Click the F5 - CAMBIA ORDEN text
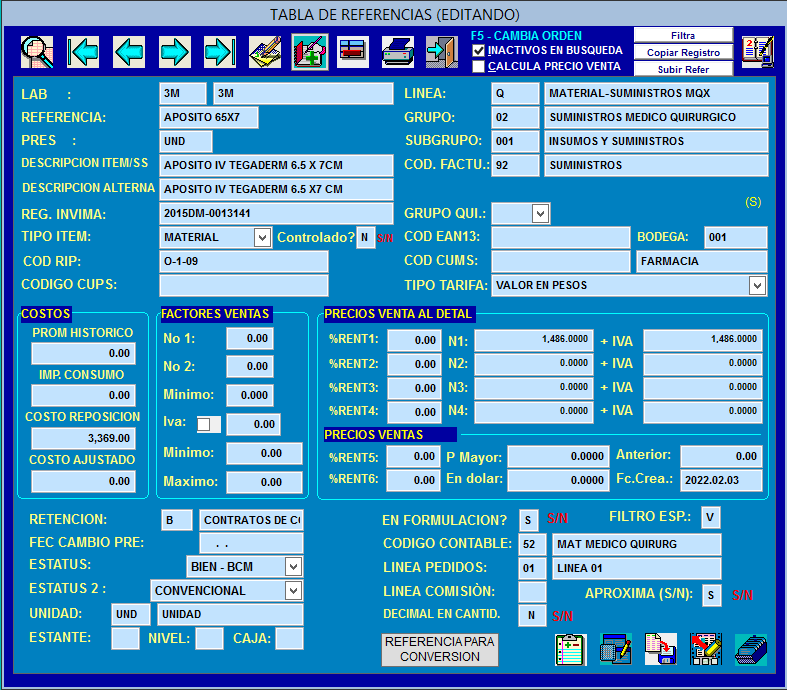This screenshot has height=690, width=787. [526, 36]
